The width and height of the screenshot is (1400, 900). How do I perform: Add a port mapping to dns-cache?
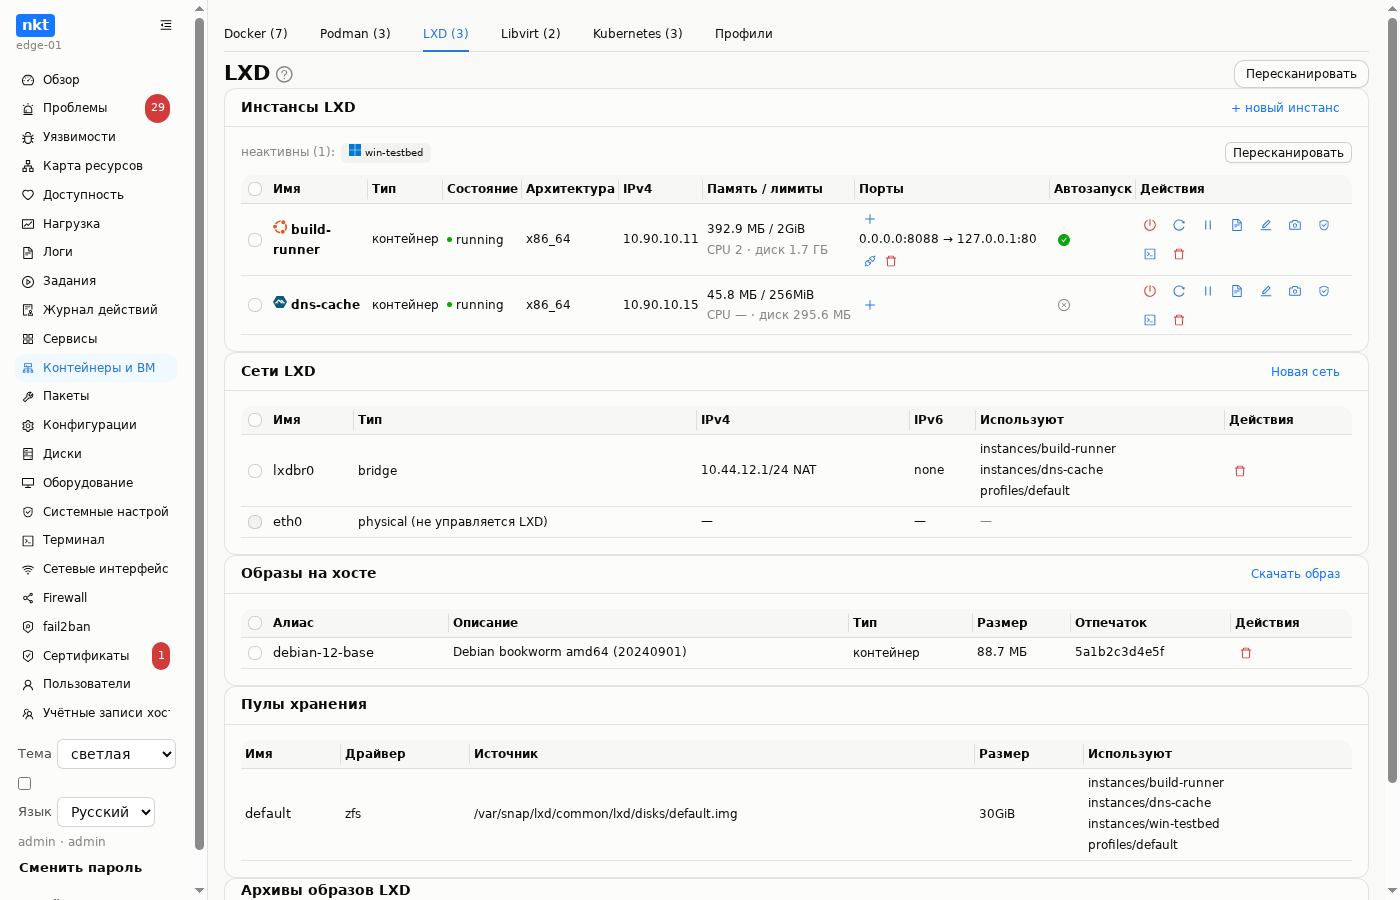pos(870,305)
